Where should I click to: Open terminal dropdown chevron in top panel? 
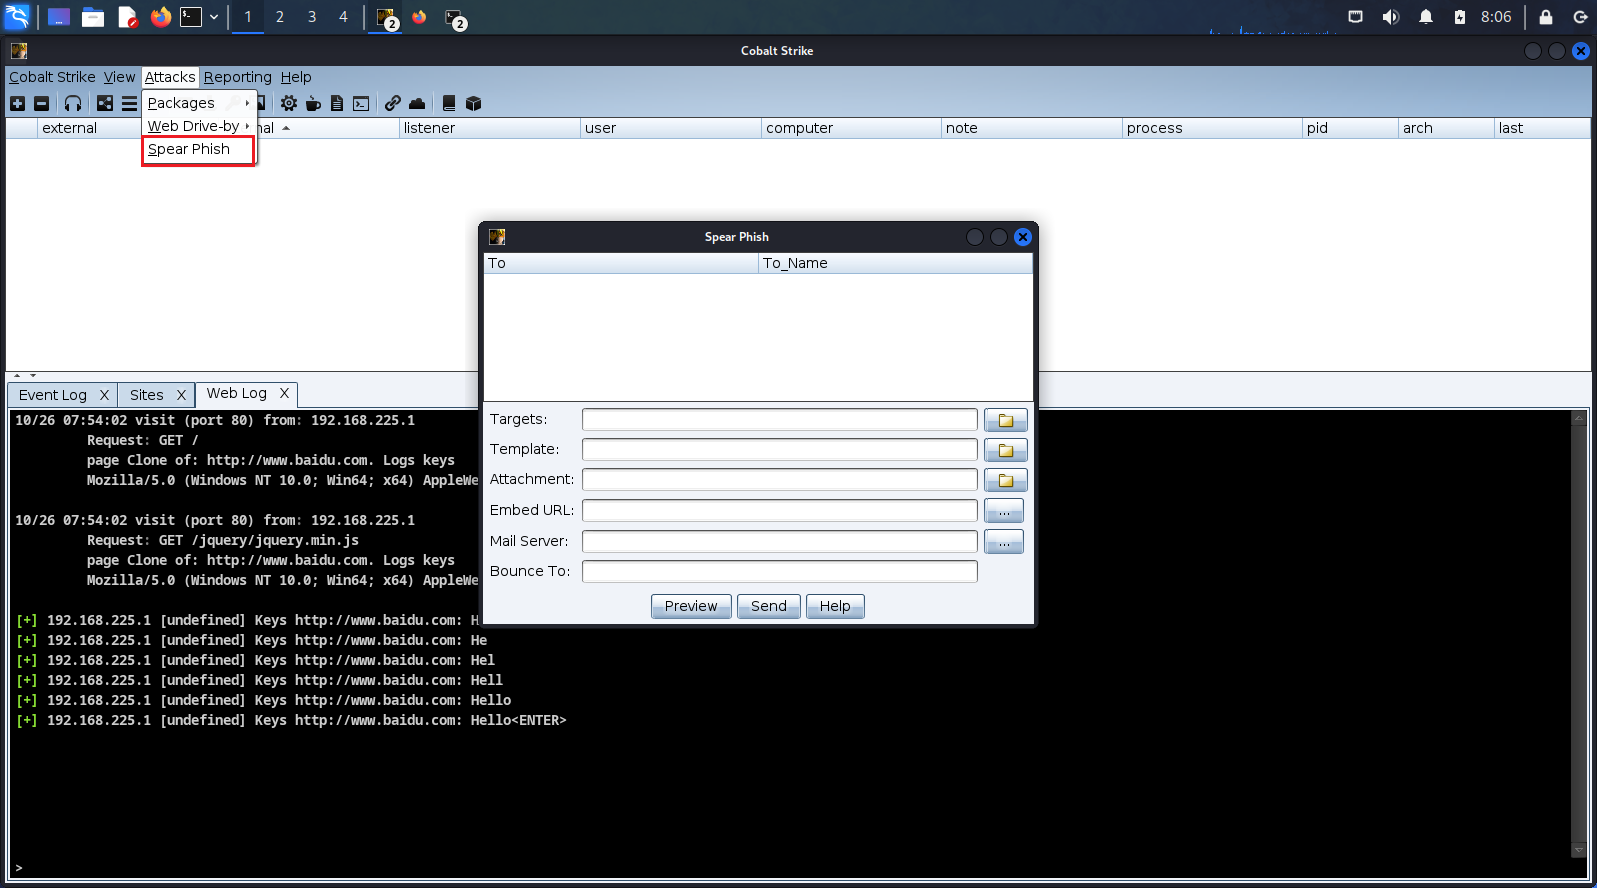214,17
